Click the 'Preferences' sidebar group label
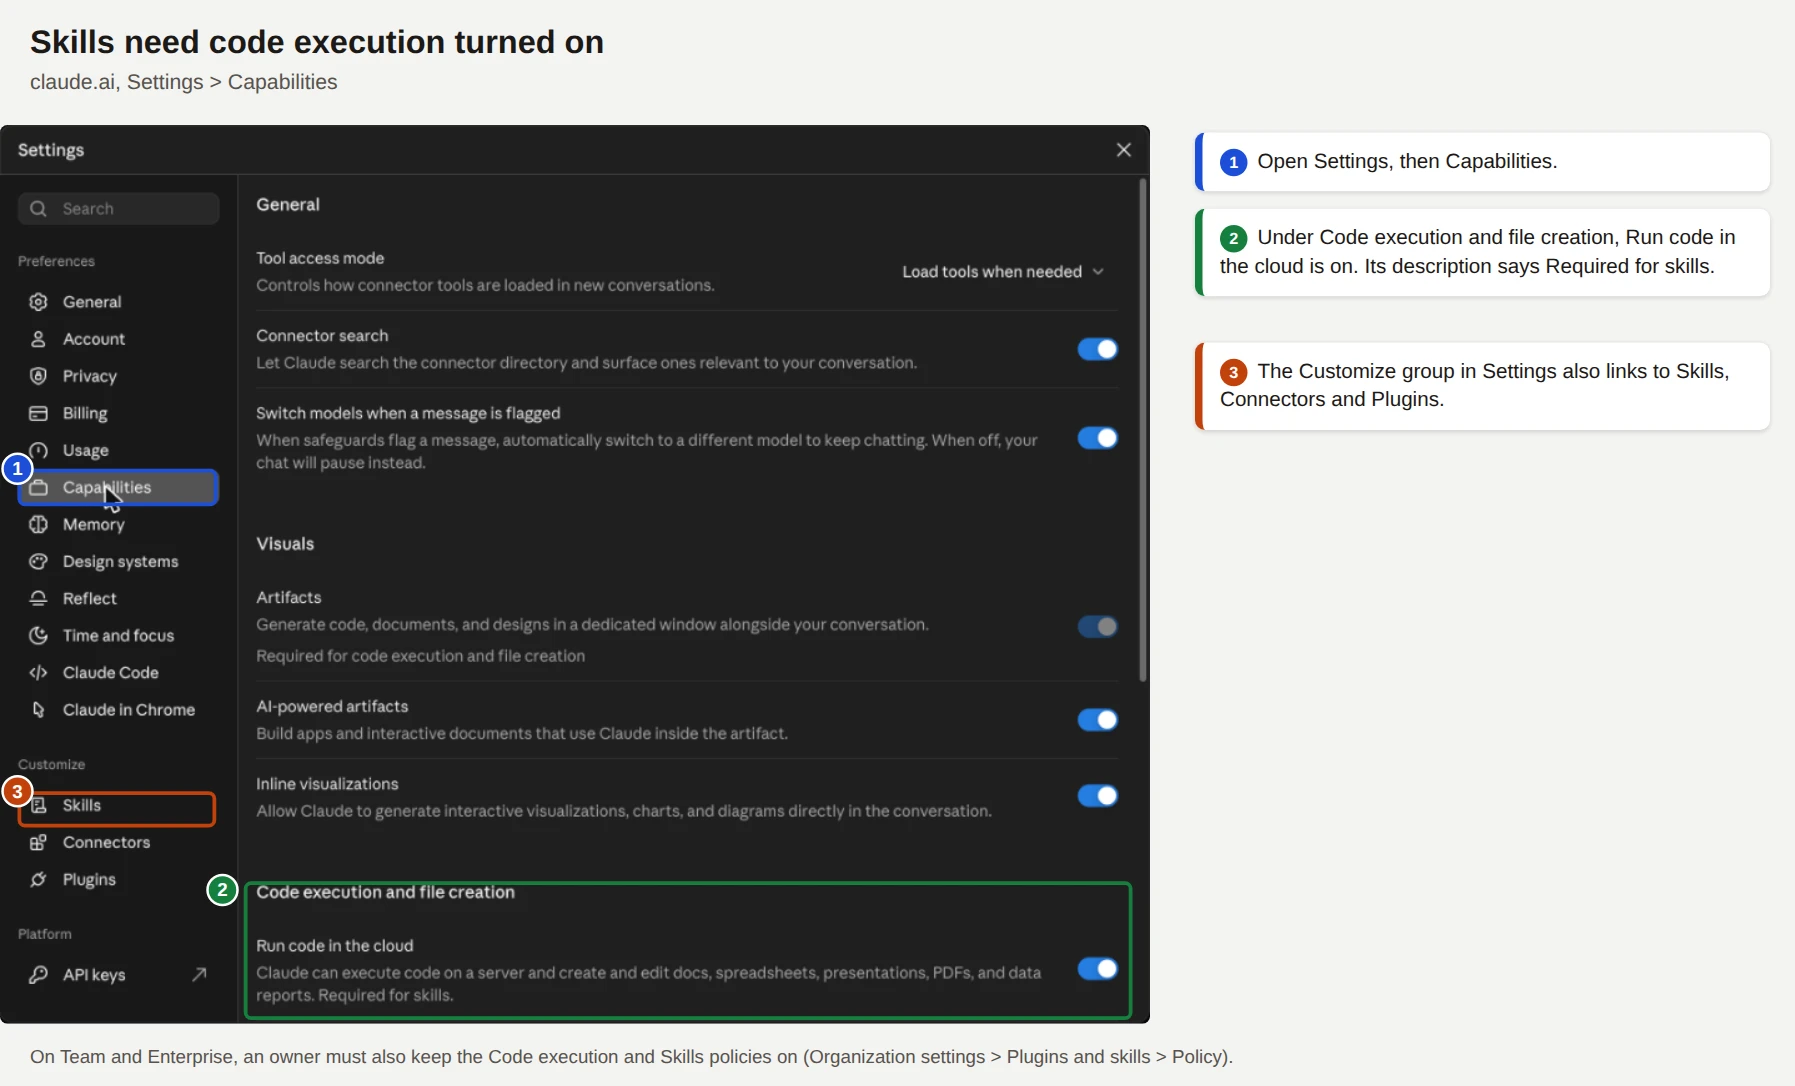Screen dimensions: 1795x1086 (56, 261)
